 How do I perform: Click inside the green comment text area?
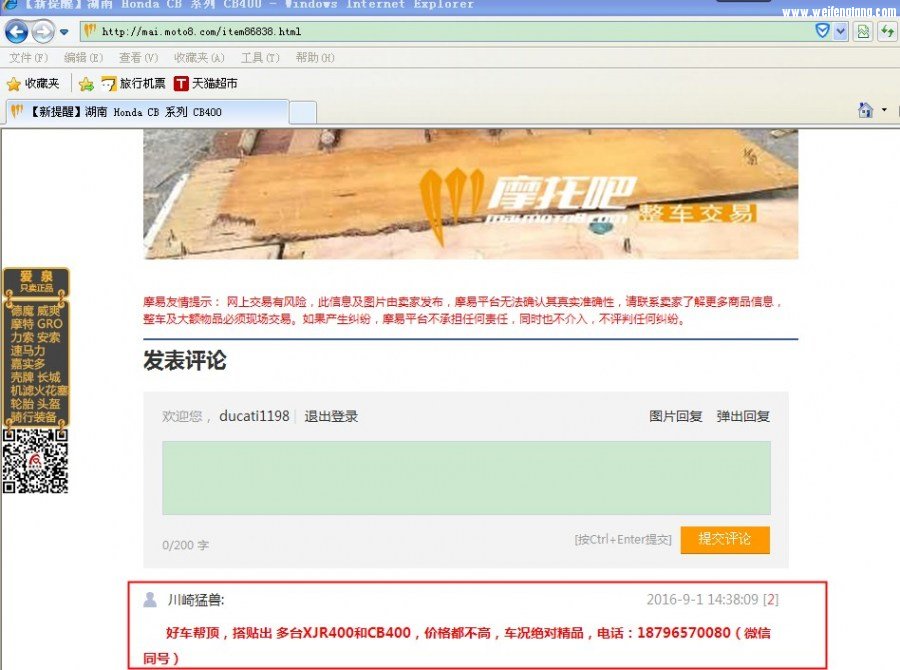(466, 477)
